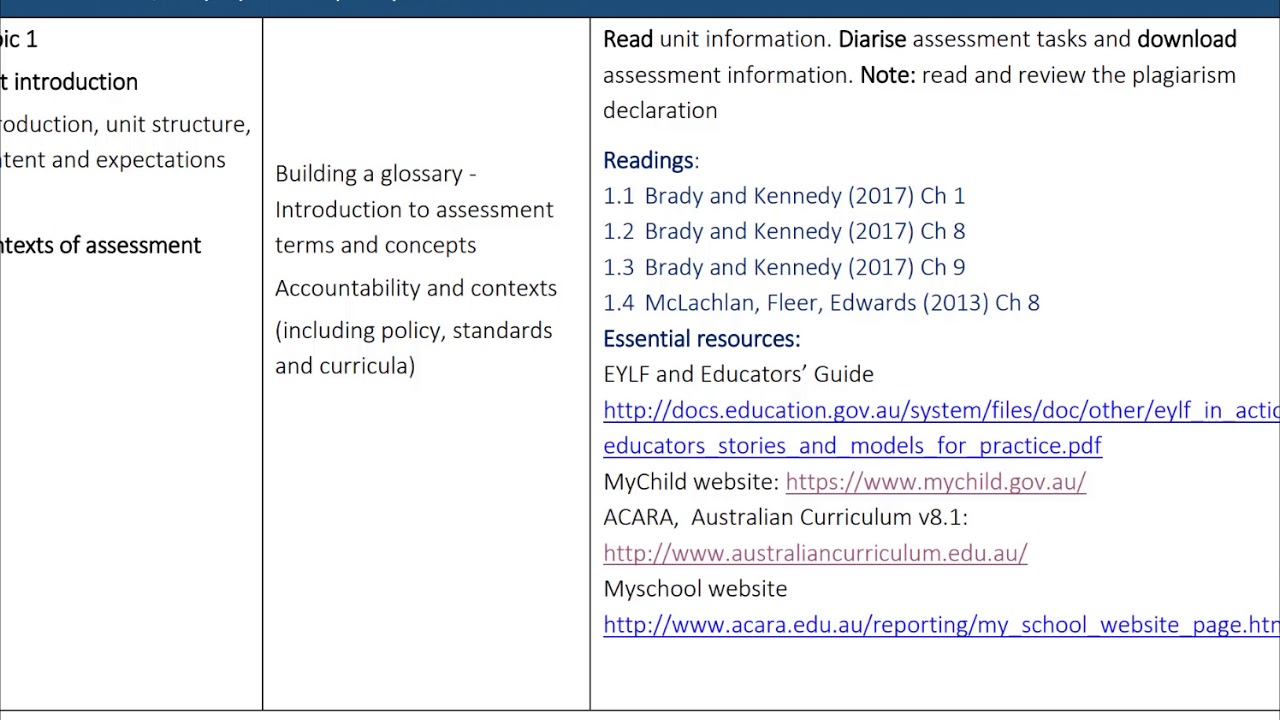Open the EYLF docs.education.gov.au link
1280x720 pixels.
941,410
